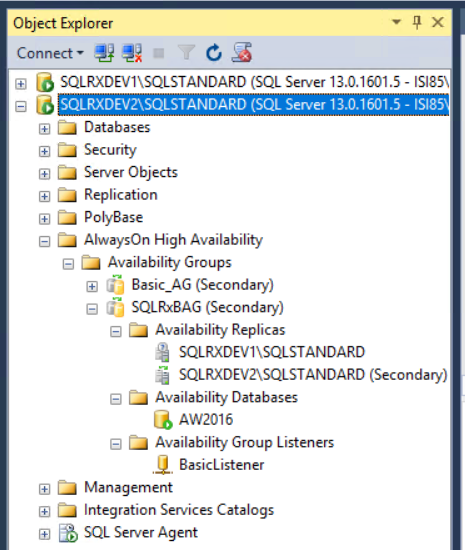Collapse the Availability Replicas folder
465x550 pixels.
(115, 331)
